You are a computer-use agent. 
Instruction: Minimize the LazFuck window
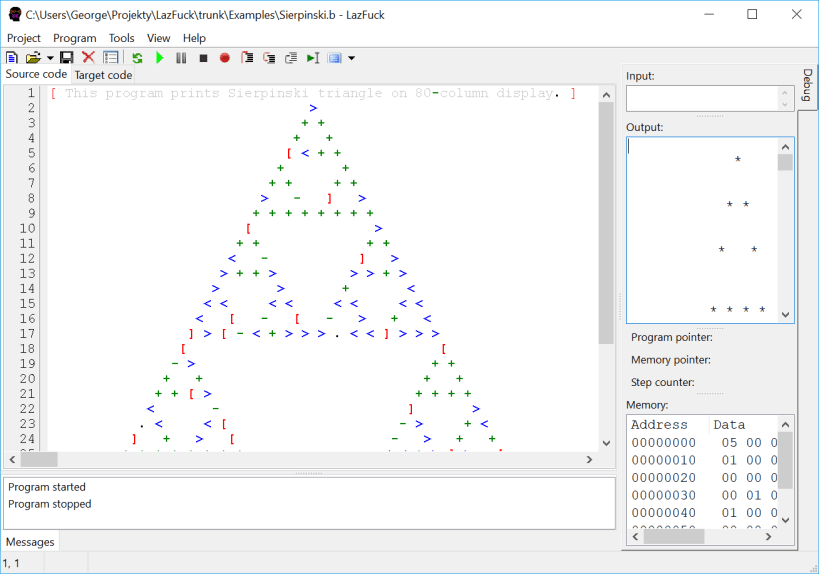[709, 14]
